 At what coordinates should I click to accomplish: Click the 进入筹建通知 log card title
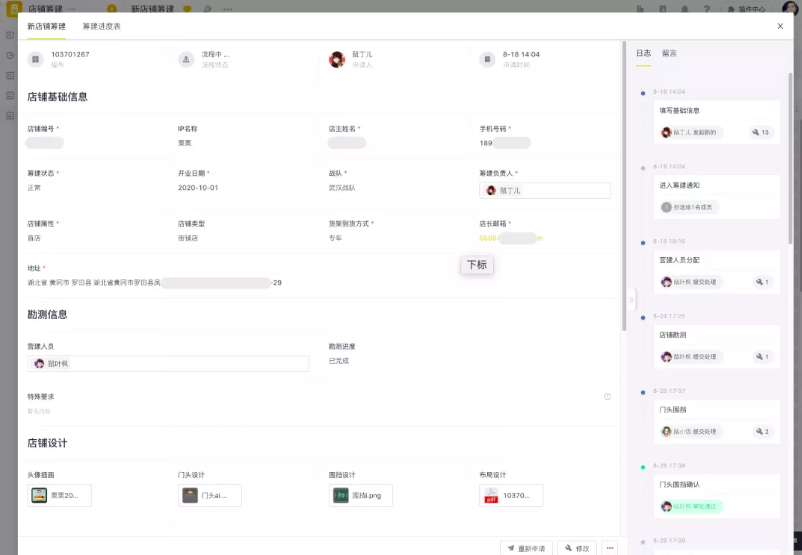click(x=679, y=185)
